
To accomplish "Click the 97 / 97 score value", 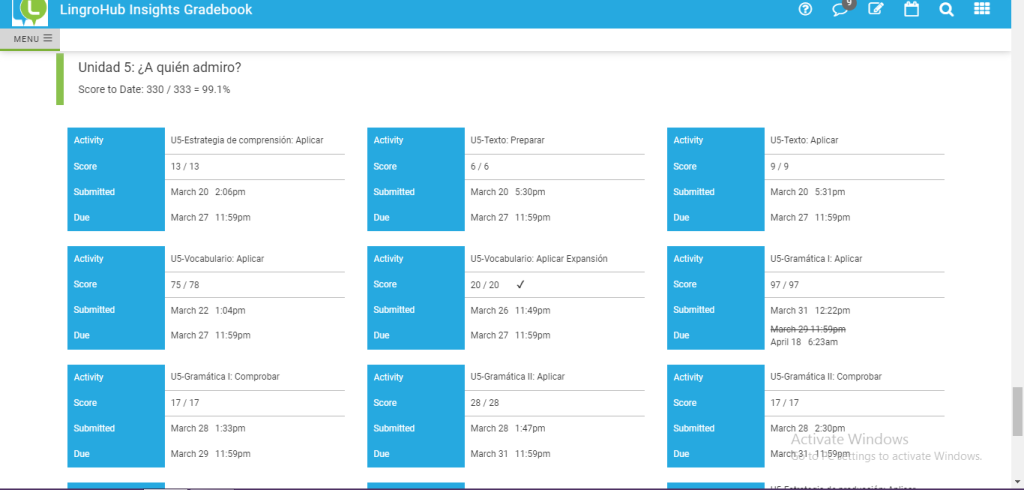I will [784, 285].
